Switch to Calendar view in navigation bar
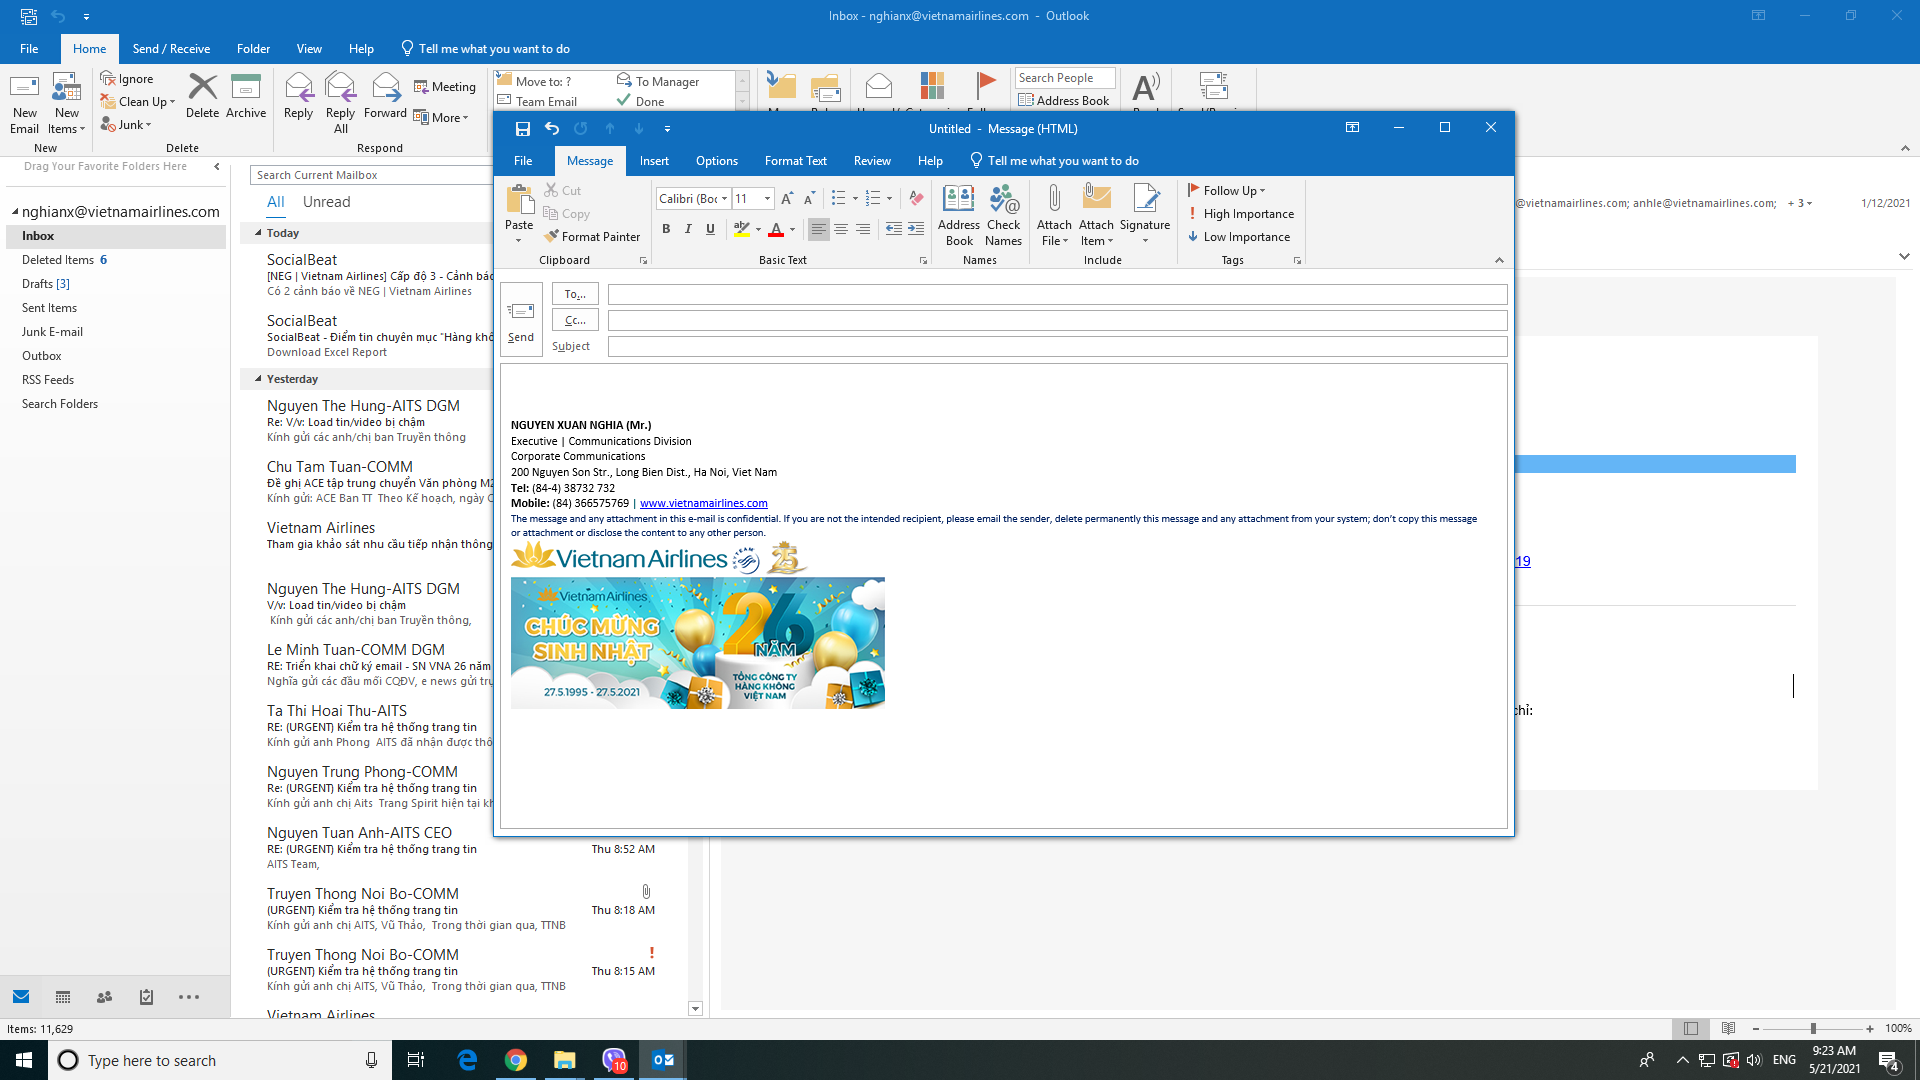 point(63,997)
